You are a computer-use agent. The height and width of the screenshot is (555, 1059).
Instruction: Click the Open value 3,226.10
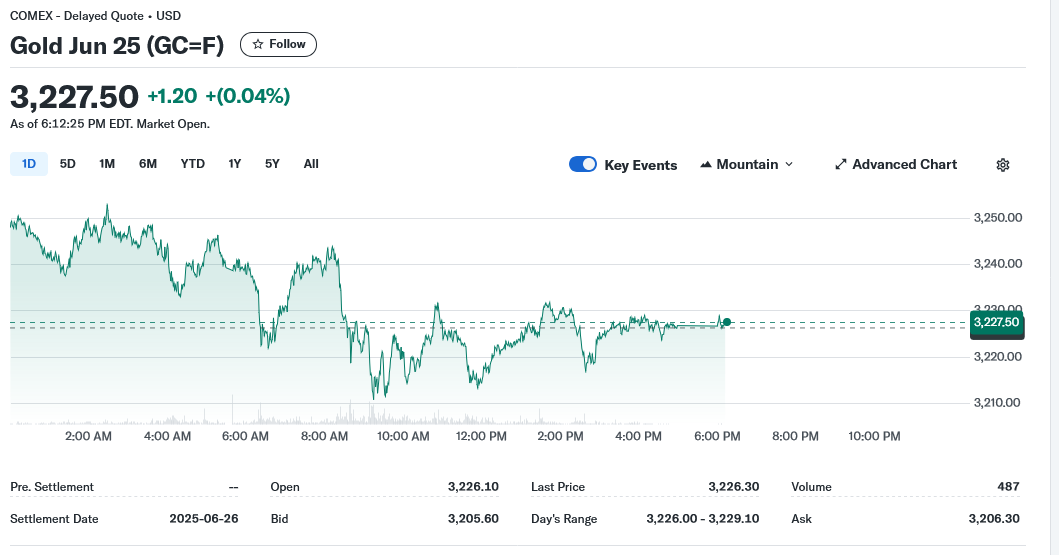473,486
